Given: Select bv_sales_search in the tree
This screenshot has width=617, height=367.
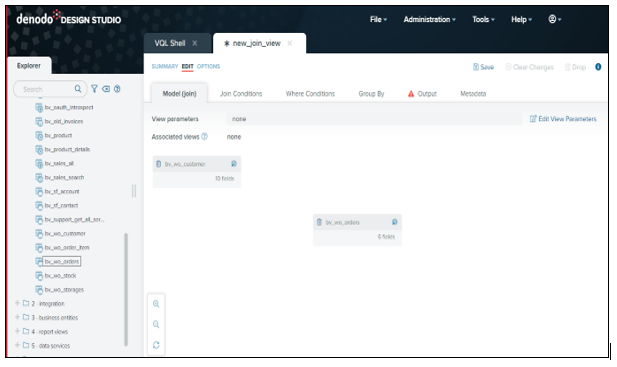Looking at the screenshot, I should (x=64, y=178).
